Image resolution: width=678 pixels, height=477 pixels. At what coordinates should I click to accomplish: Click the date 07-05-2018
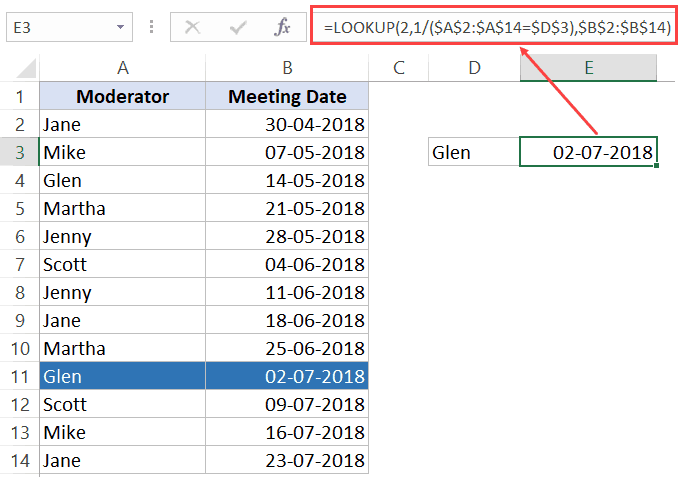pos(315,152)
